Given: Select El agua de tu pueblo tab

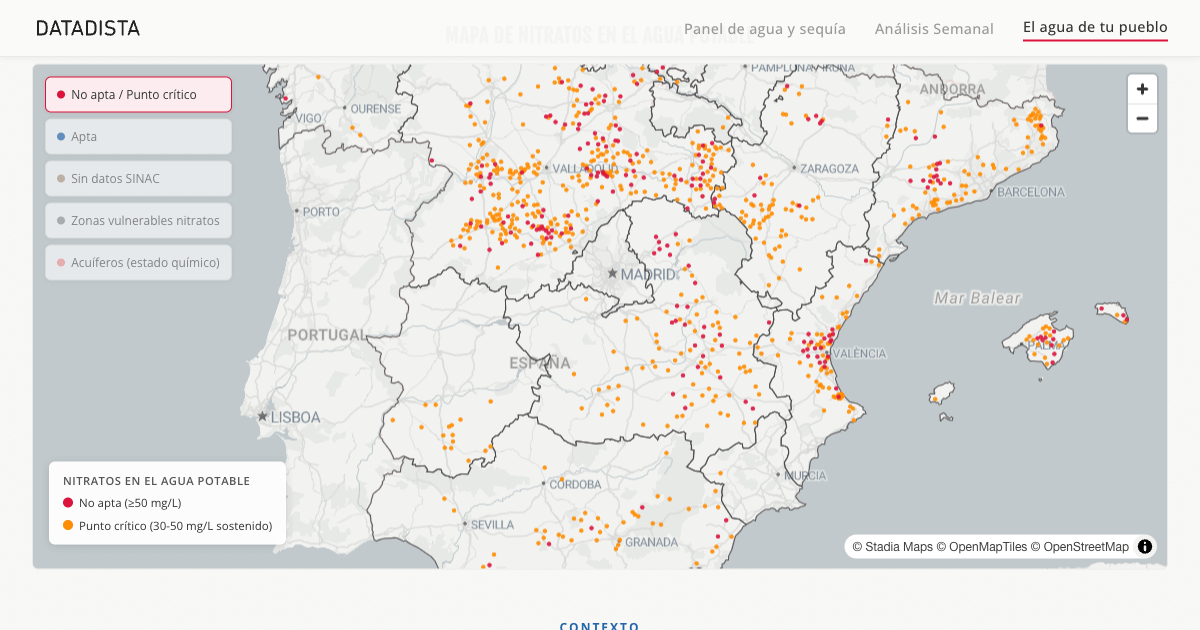Looking at the screenshot, I should pyautogui.click(x=1095, y=28).
